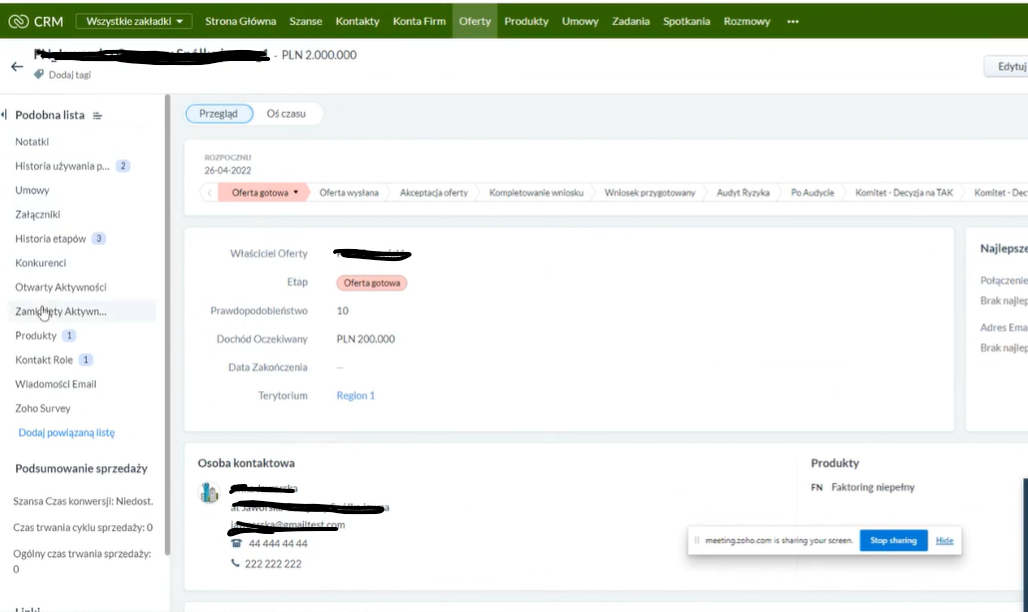This screenshot has width=1028, height=612.
Task: Open Historia używania related list item
Action: 62,166
